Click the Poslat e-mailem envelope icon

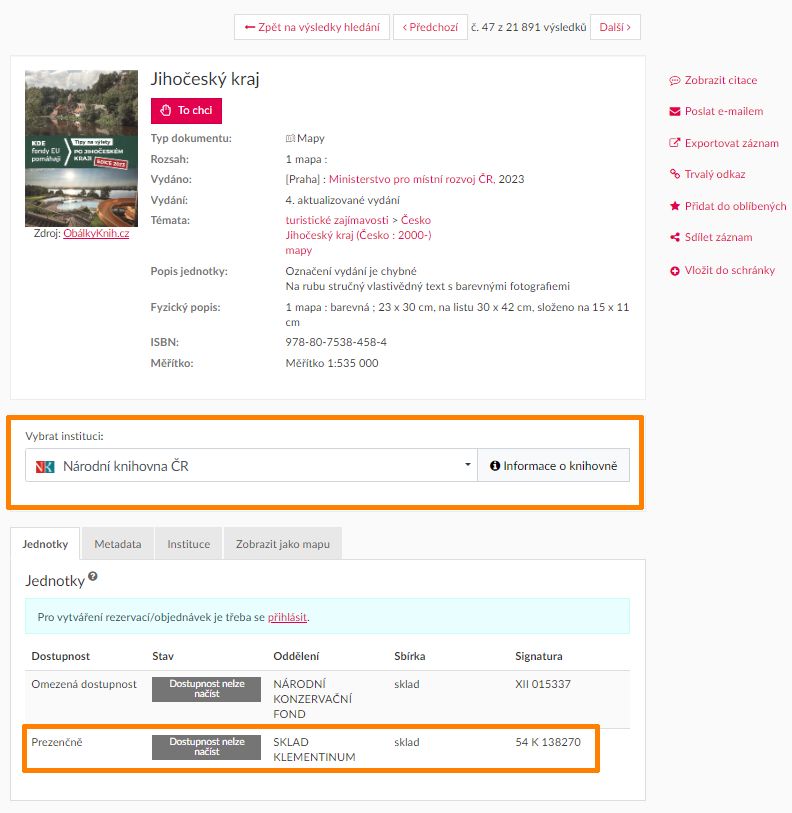pos(674,111)
